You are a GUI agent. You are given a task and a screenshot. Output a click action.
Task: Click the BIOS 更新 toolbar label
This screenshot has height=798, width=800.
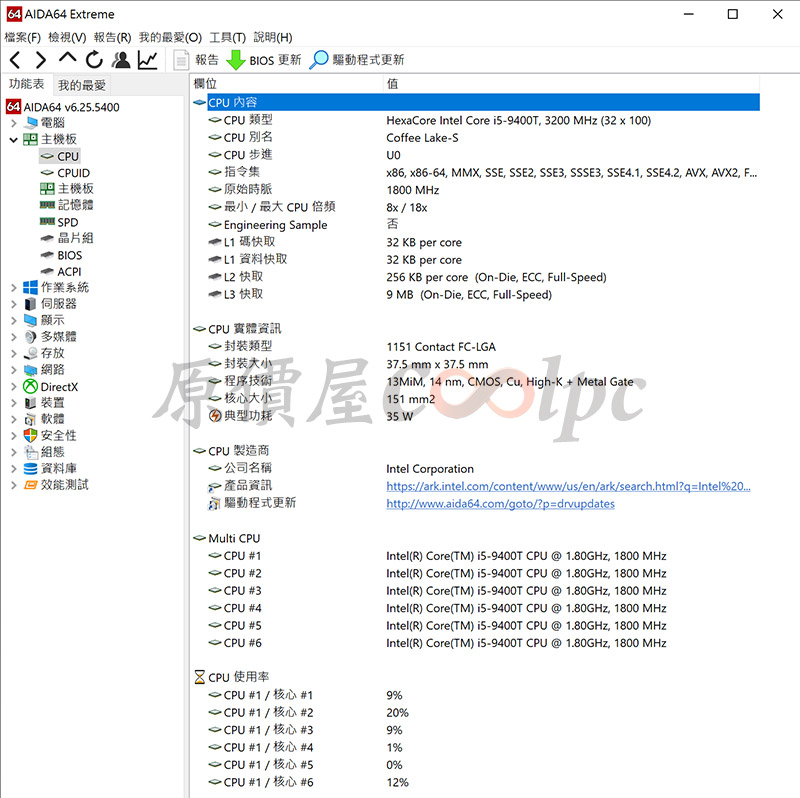[276, 60]
